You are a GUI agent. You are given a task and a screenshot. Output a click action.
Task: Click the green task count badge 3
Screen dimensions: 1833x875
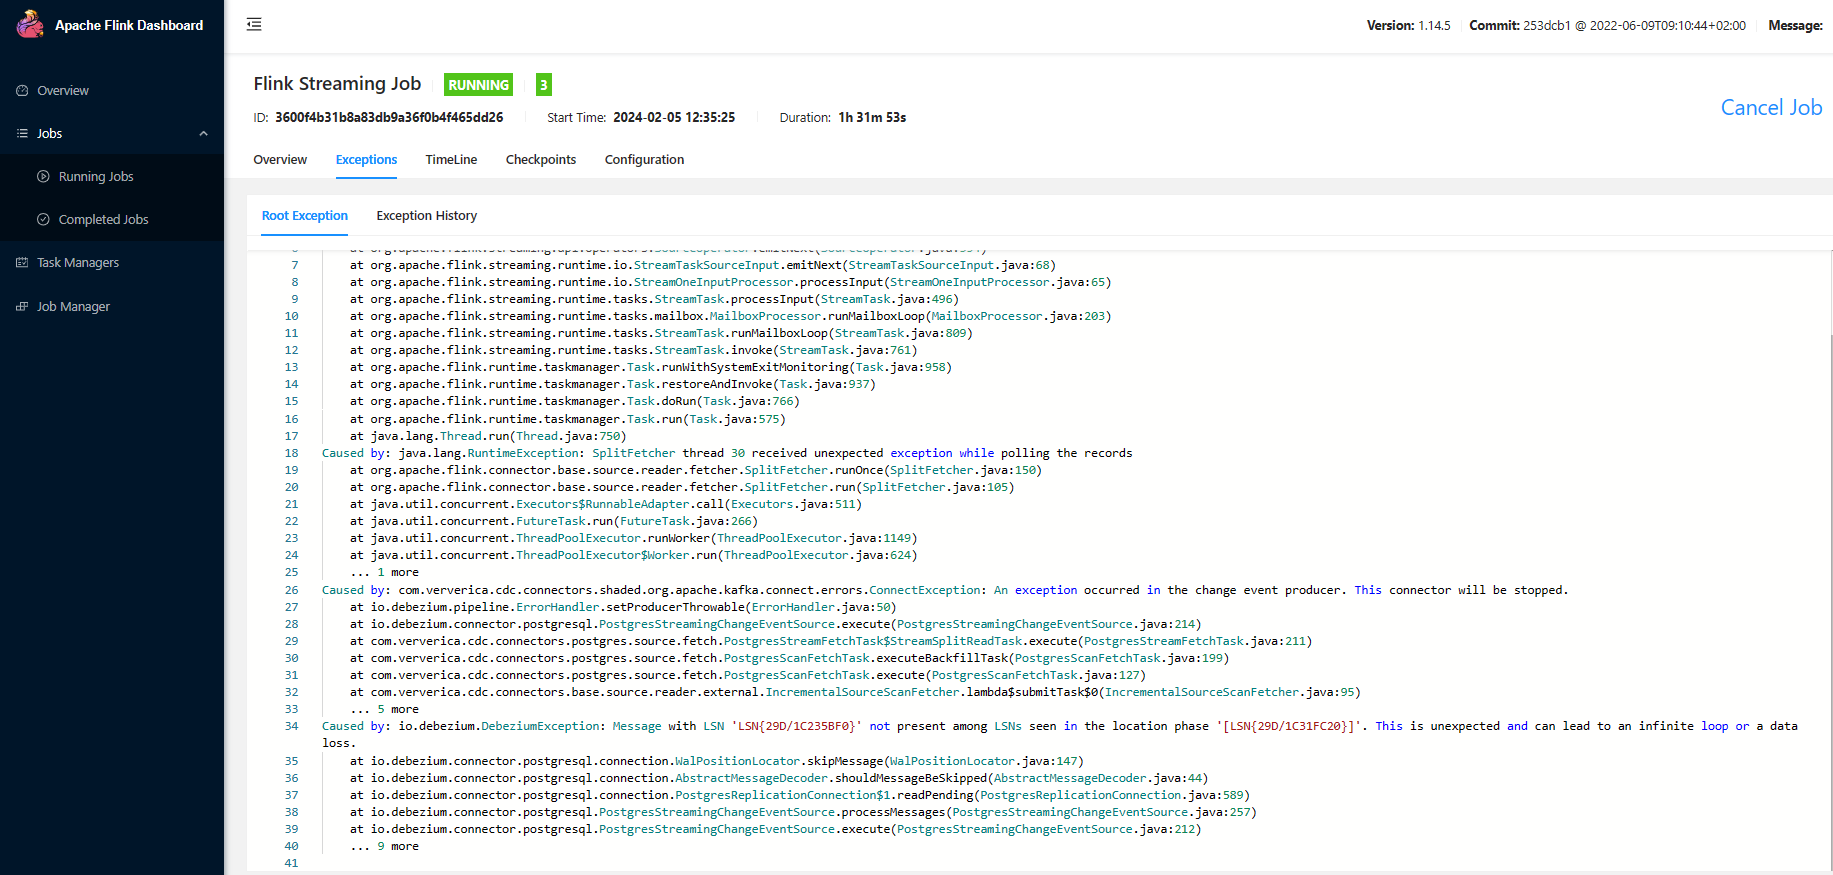pyautogui.click(x=544, y=85)
